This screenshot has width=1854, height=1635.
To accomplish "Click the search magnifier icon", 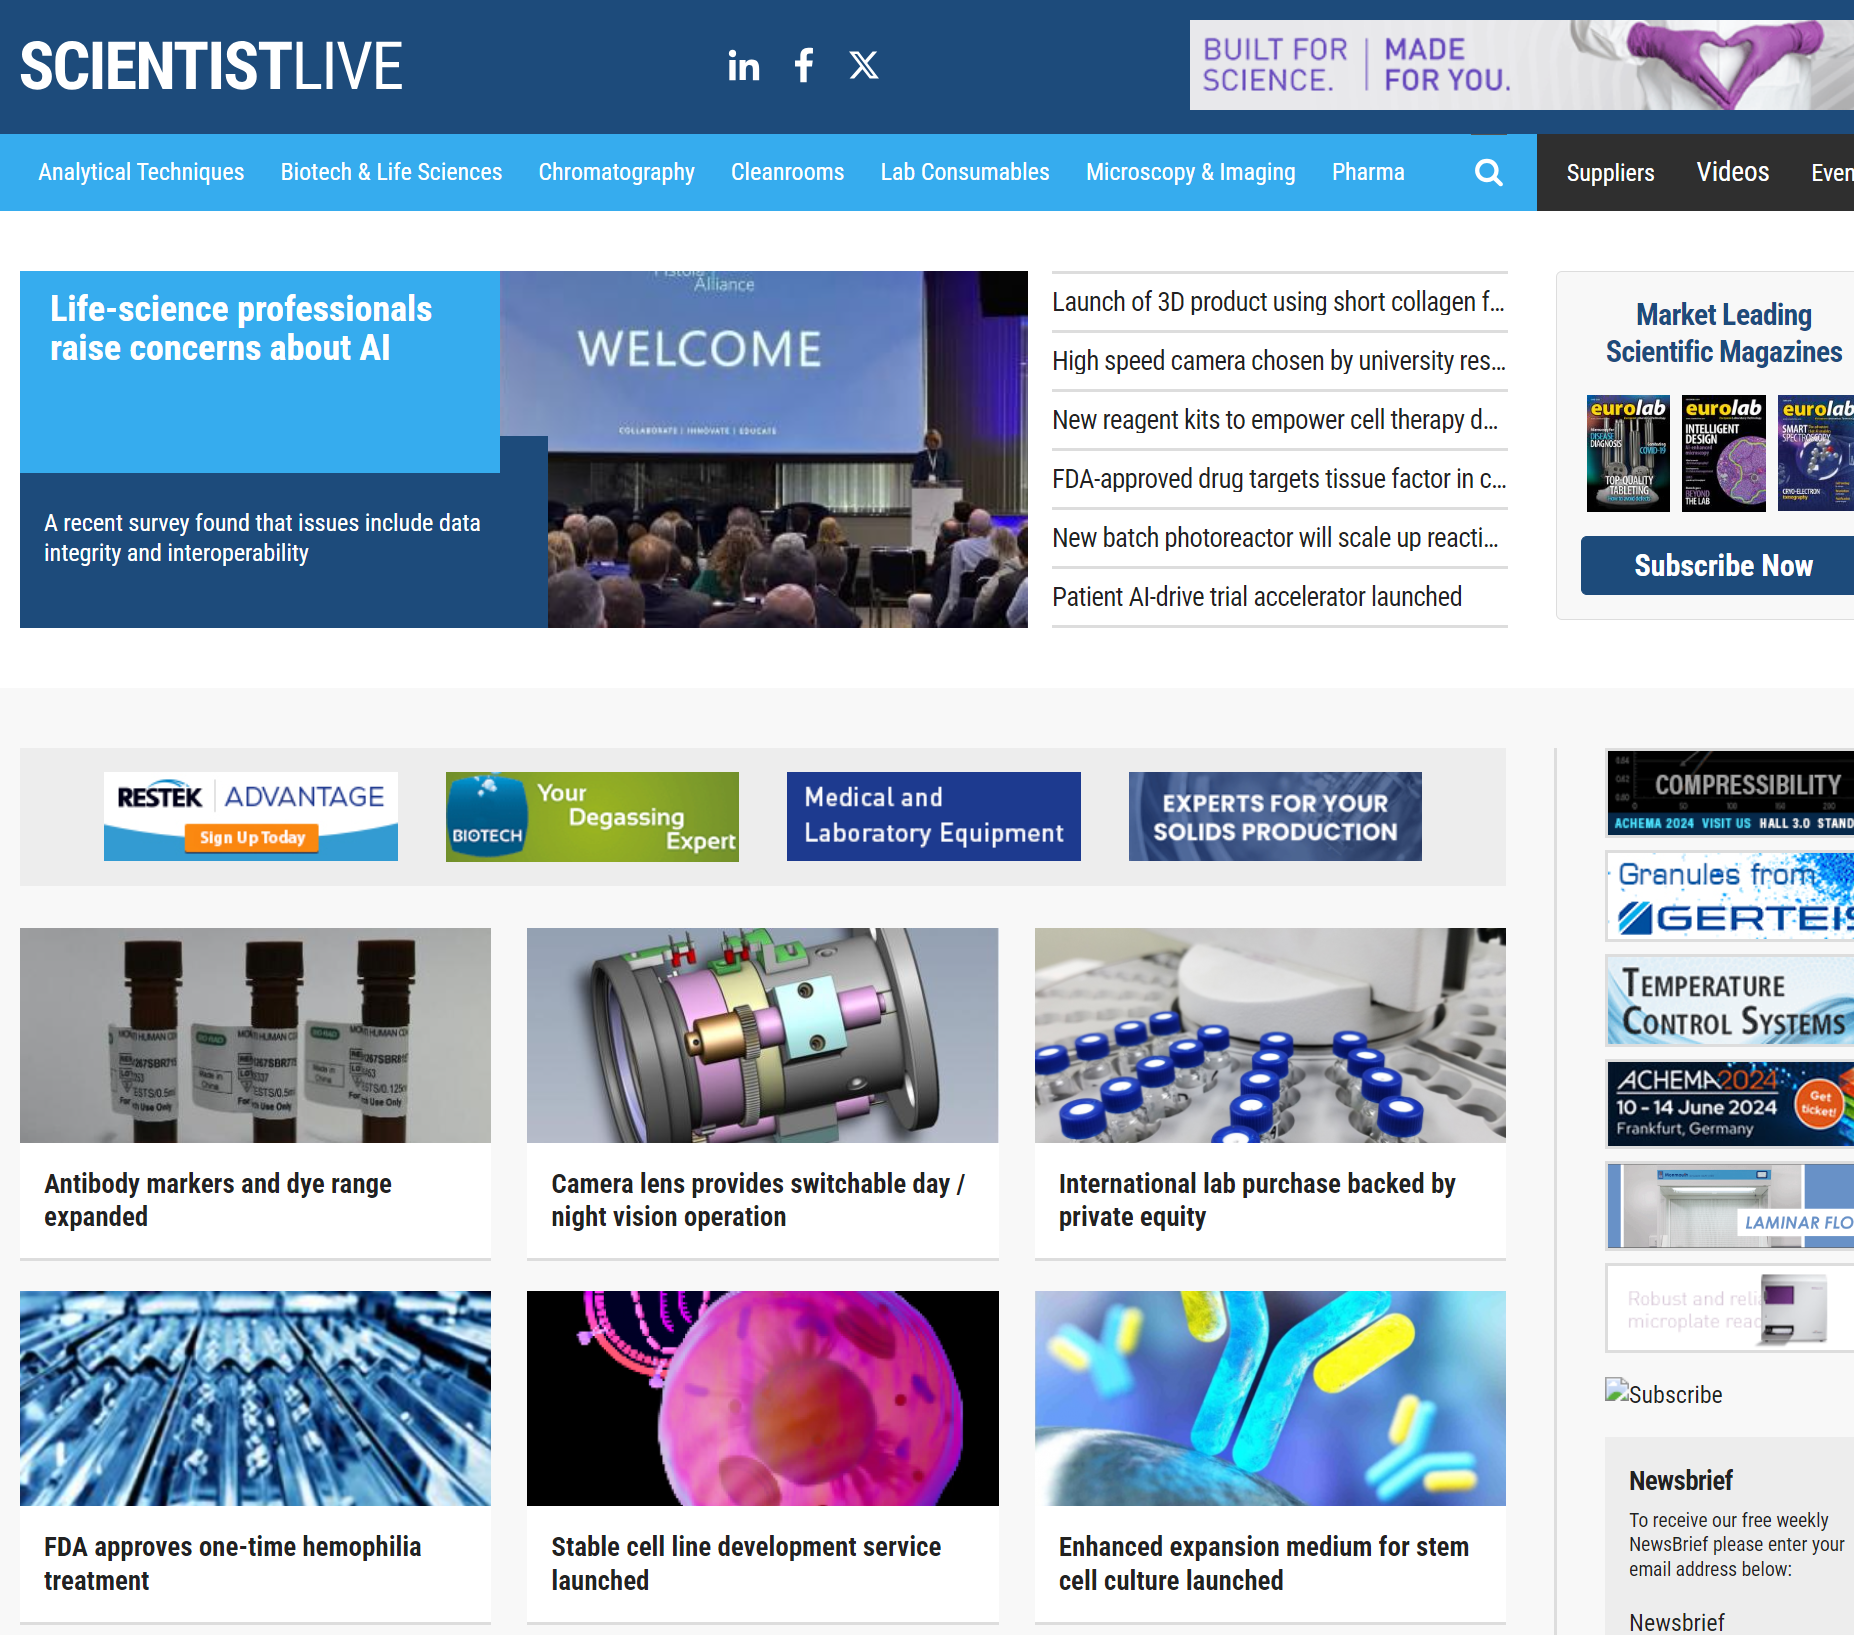I will click(x=1488, y=173).
